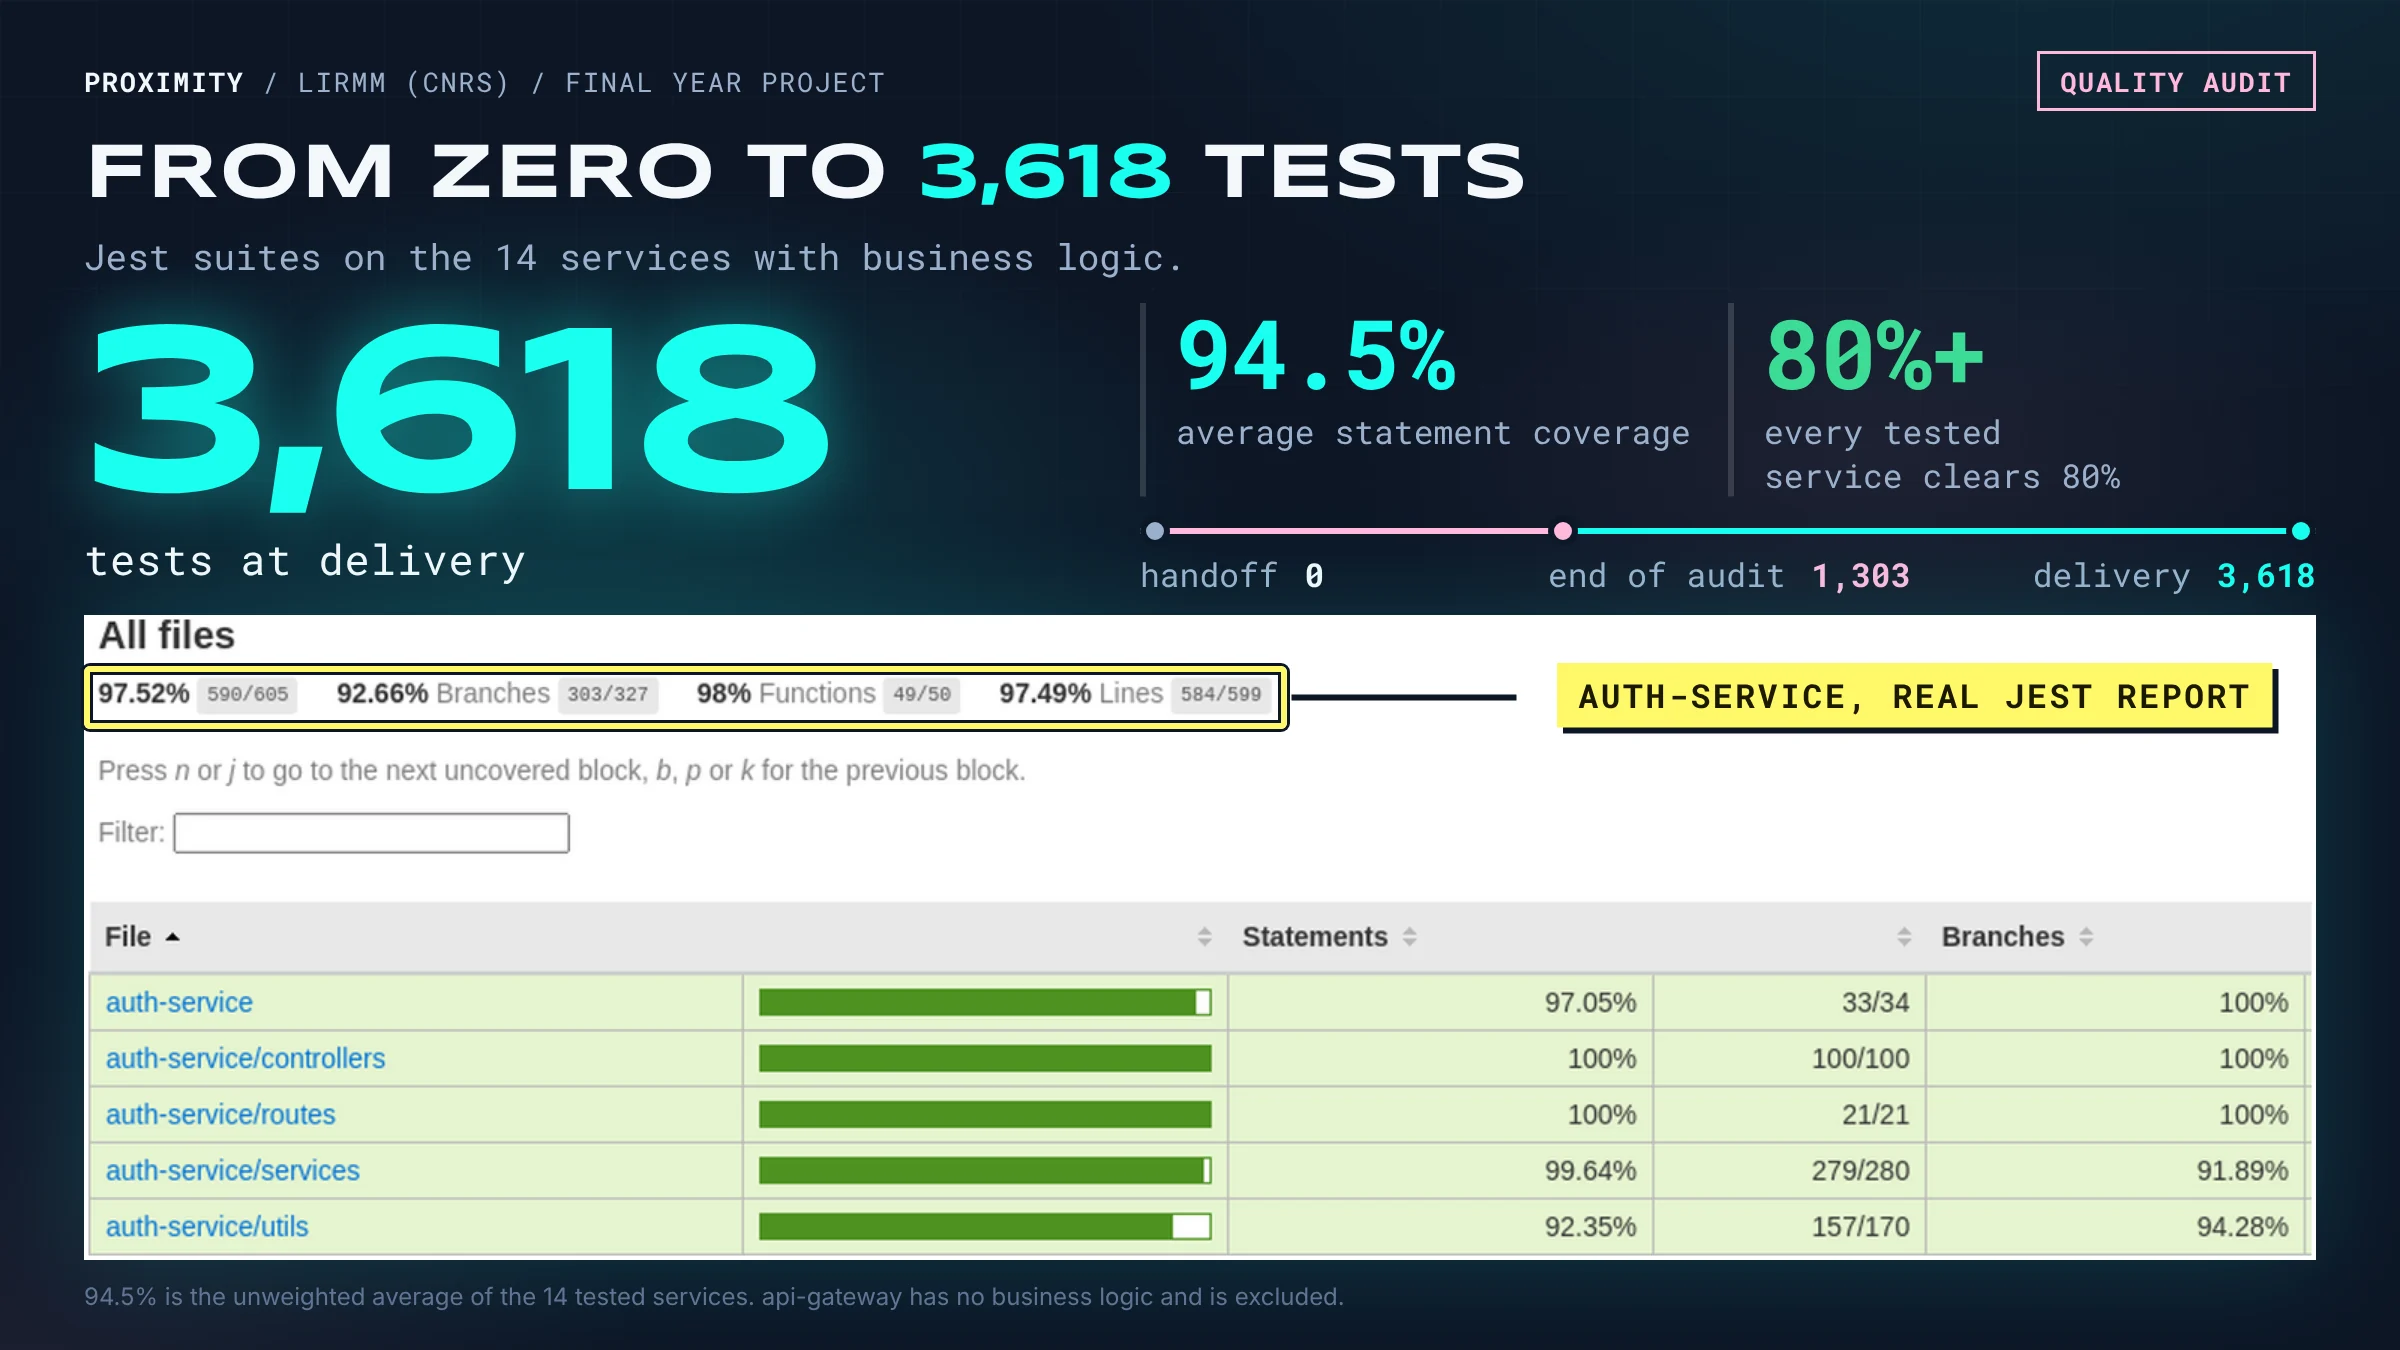Screen dimensions: 2400x1350
Task: Click the auth-service statement coverage bar
Action: click(985, 1002)
